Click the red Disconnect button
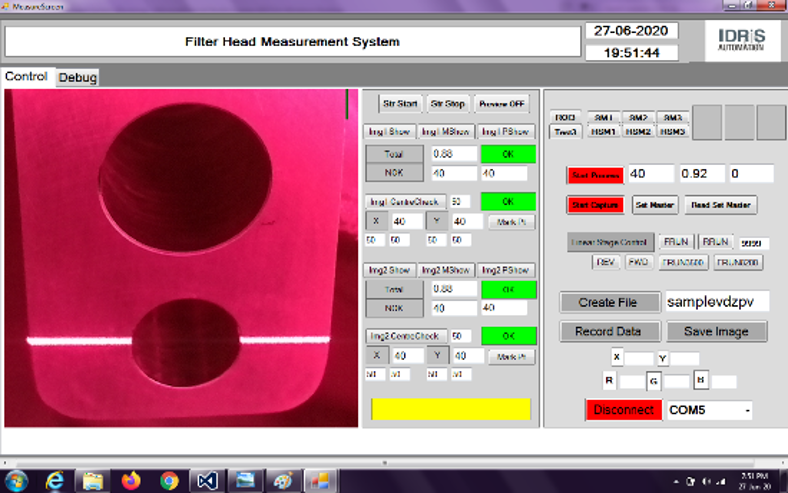Image resolution: width=788 pixels, height=493 pixels. click(624, 410)
